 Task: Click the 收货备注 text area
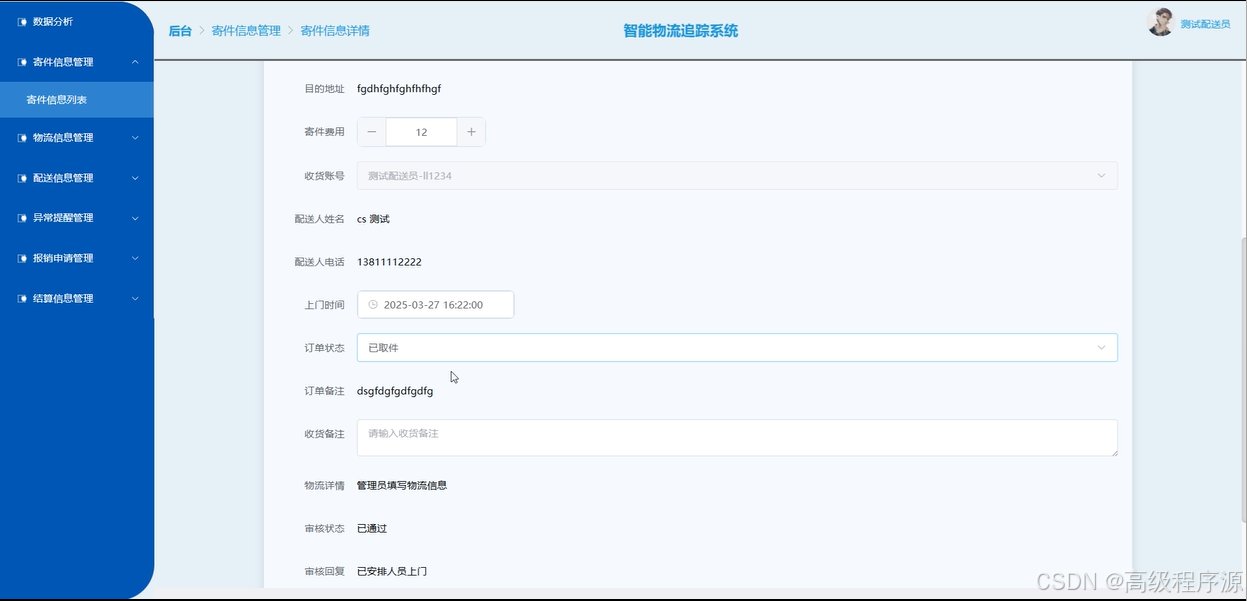[737, 438]
